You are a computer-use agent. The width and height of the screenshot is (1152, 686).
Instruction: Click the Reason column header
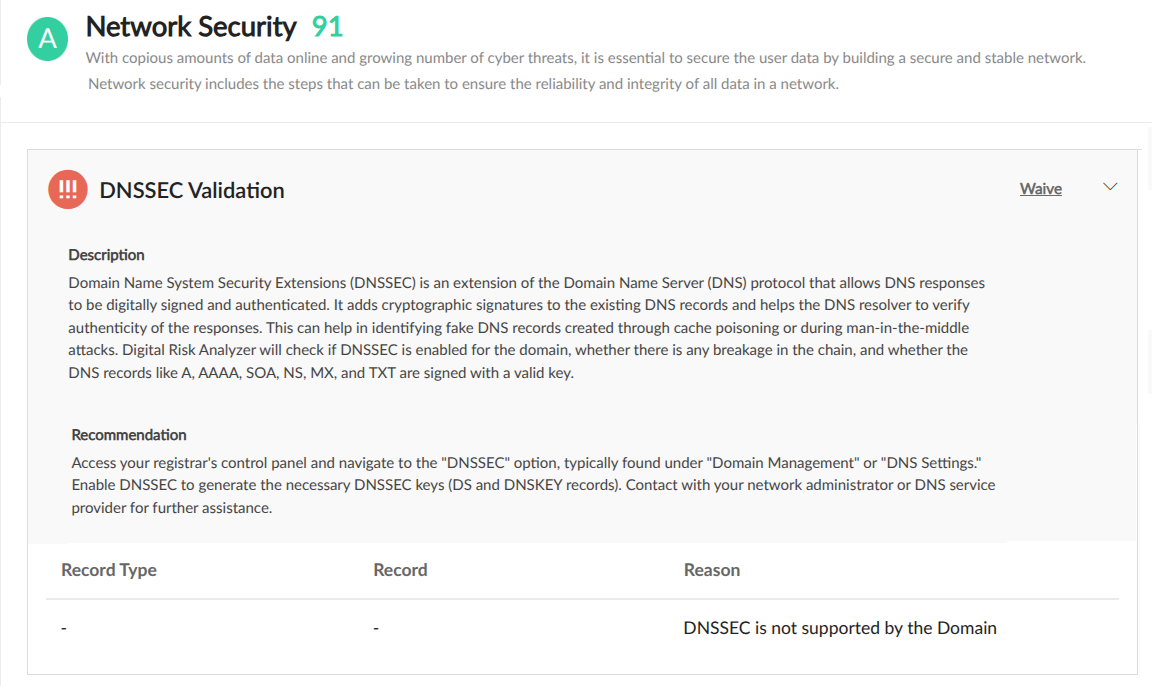click(712, 570)
